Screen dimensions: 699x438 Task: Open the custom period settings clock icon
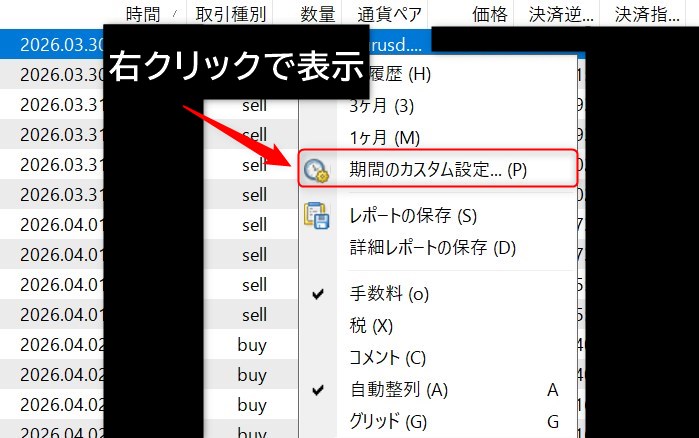pos(317,170)
